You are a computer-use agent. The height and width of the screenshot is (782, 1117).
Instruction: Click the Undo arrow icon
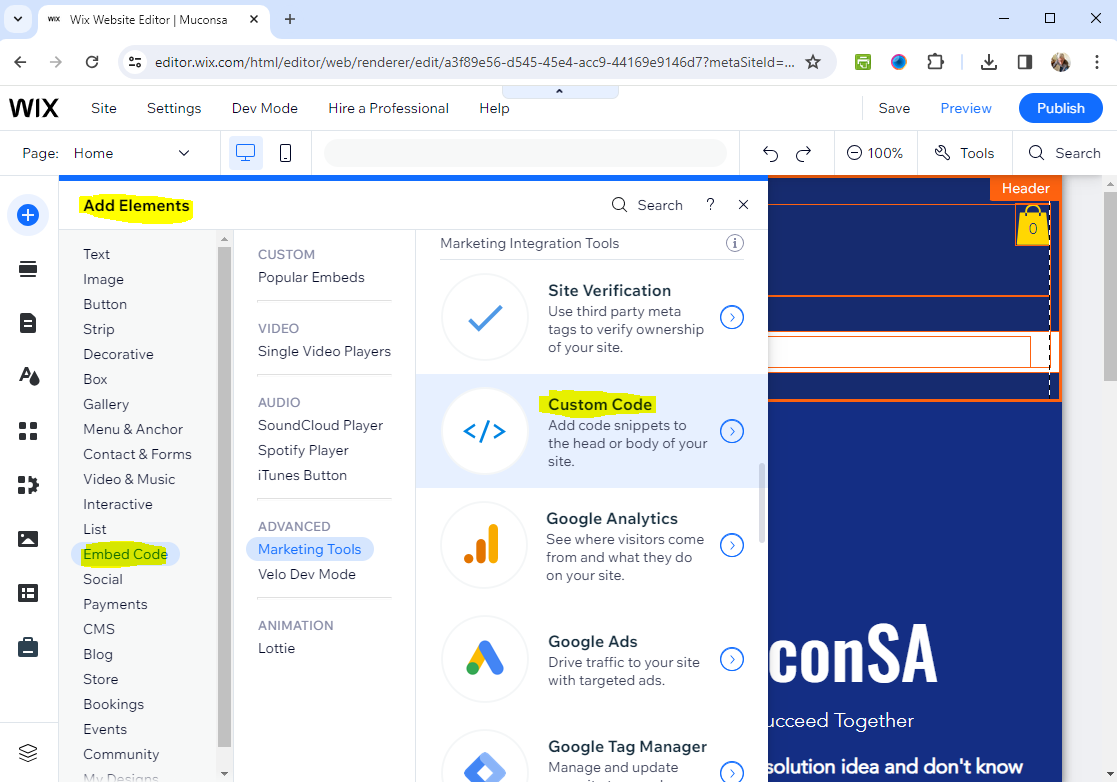770,153
